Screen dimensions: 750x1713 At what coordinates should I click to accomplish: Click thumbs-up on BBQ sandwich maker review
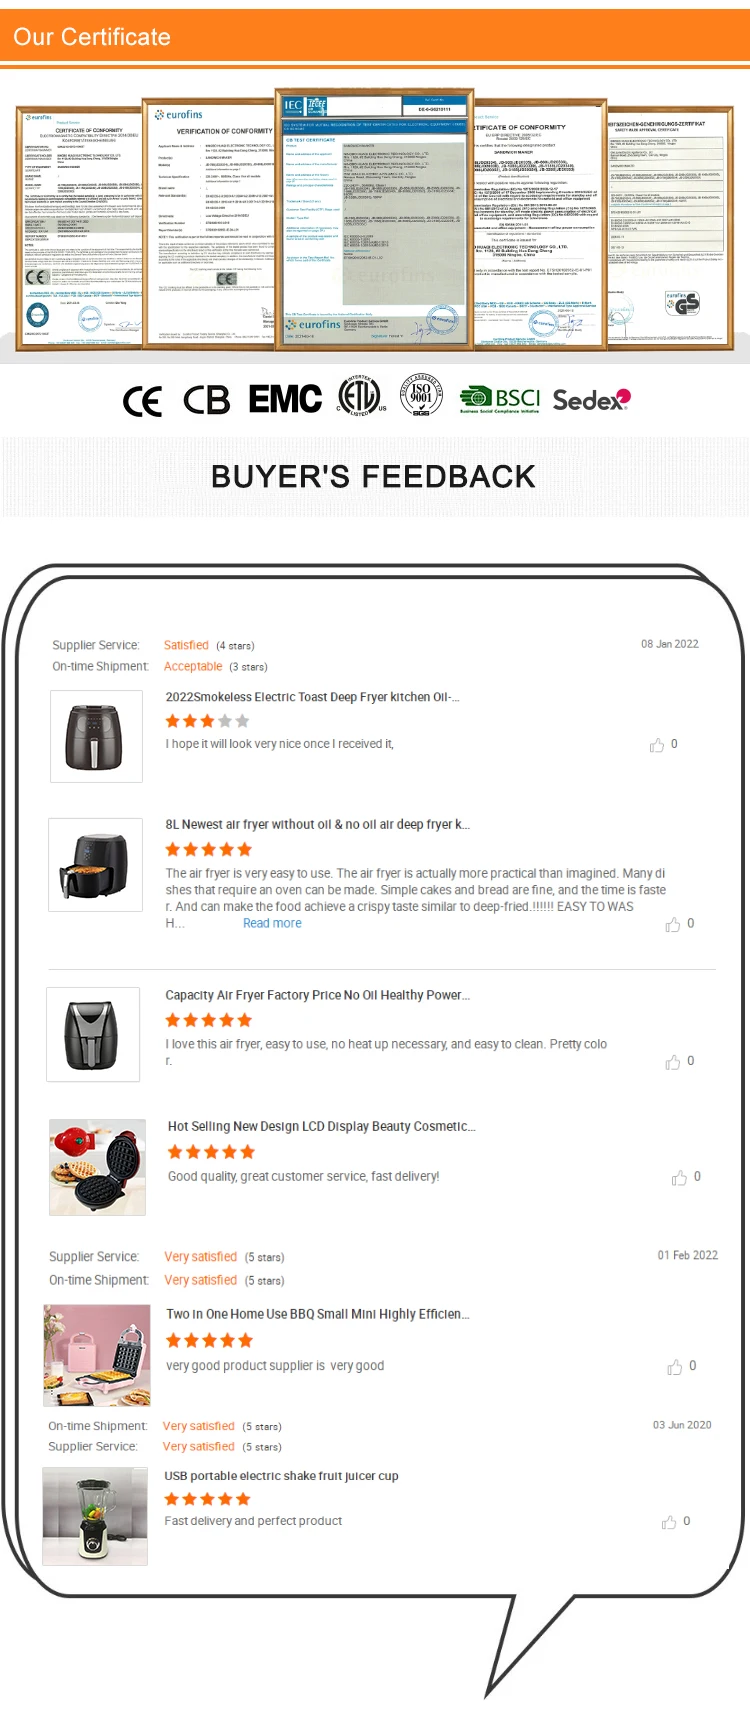[675, 1367]
